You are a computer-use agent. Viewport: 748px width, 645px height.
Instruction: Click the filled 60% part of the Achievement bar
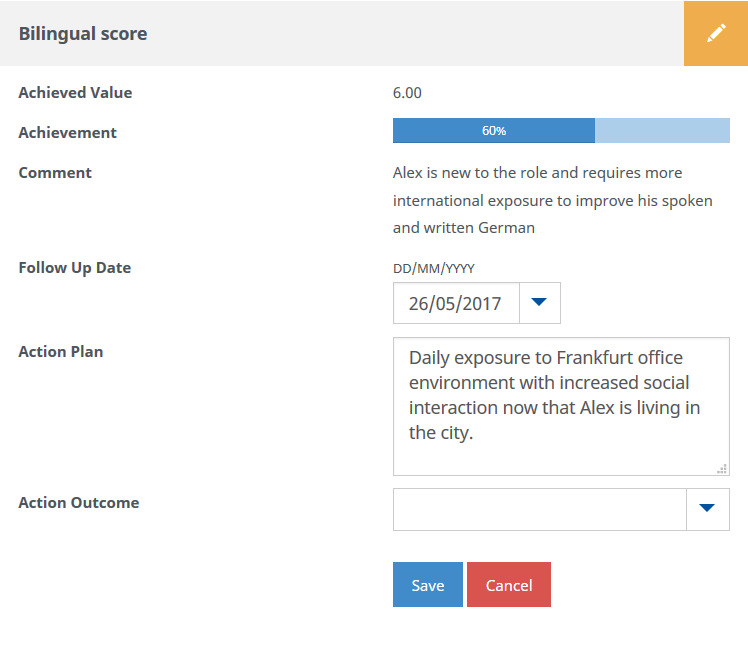point(493,131)
